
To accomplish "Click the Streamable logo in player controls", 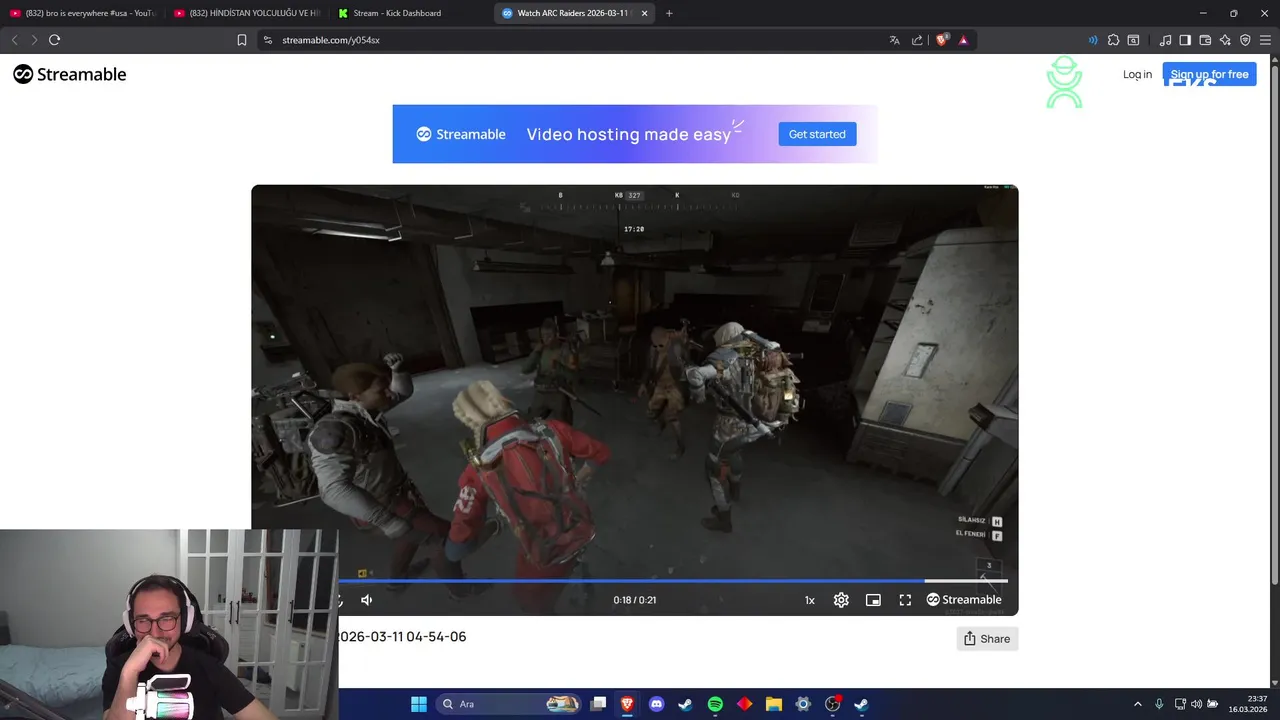I will click(964, 600).
